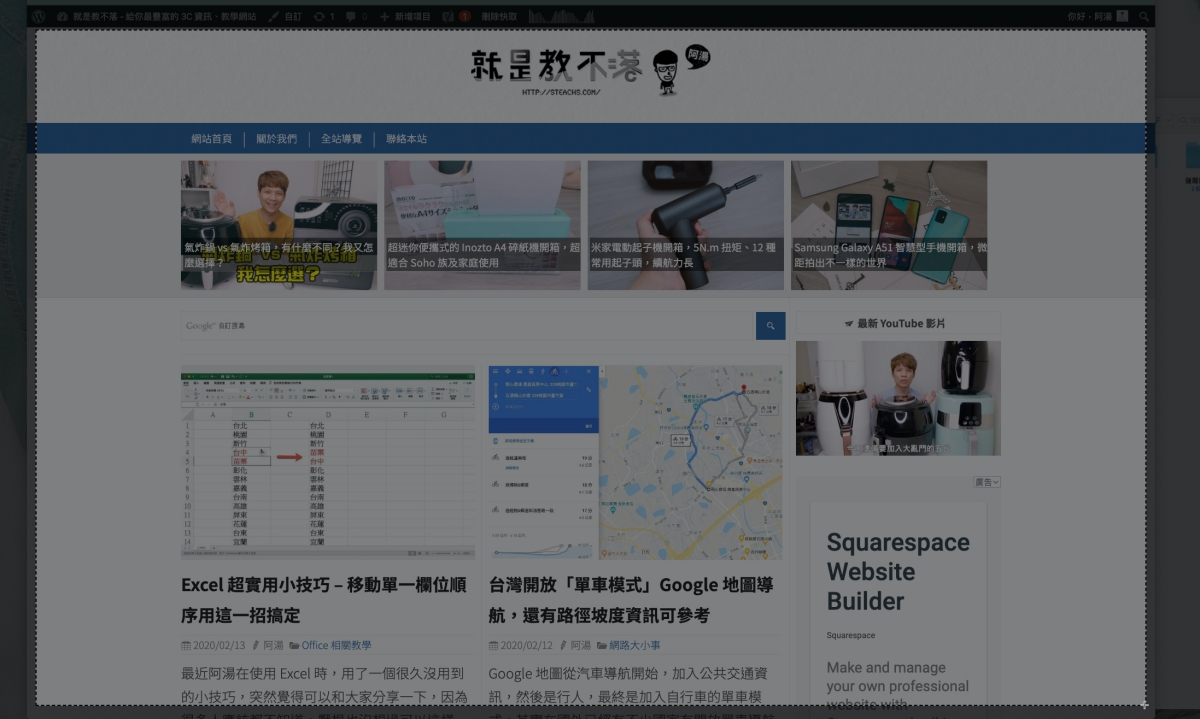Open the 廣告 ad options dropdown
Viewport: 1200px width, 719px height.
pyautogui.click(x=986, y=482)
